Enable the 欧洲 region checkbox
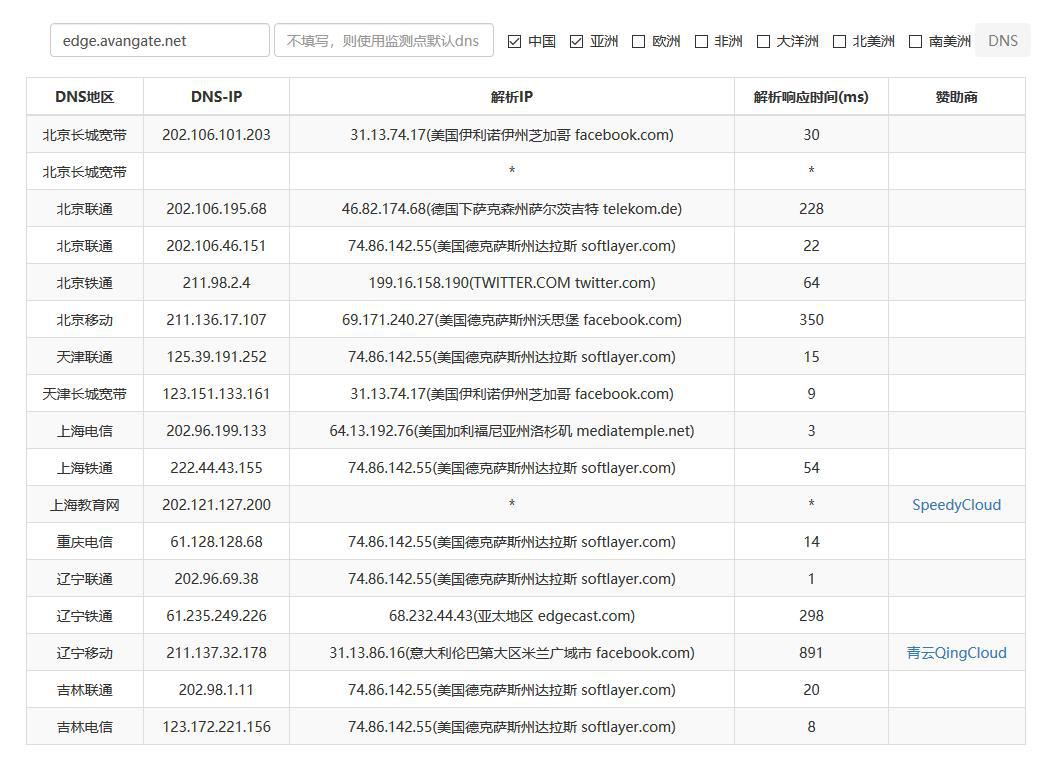The image size is (1041, 763). [637, 41]
